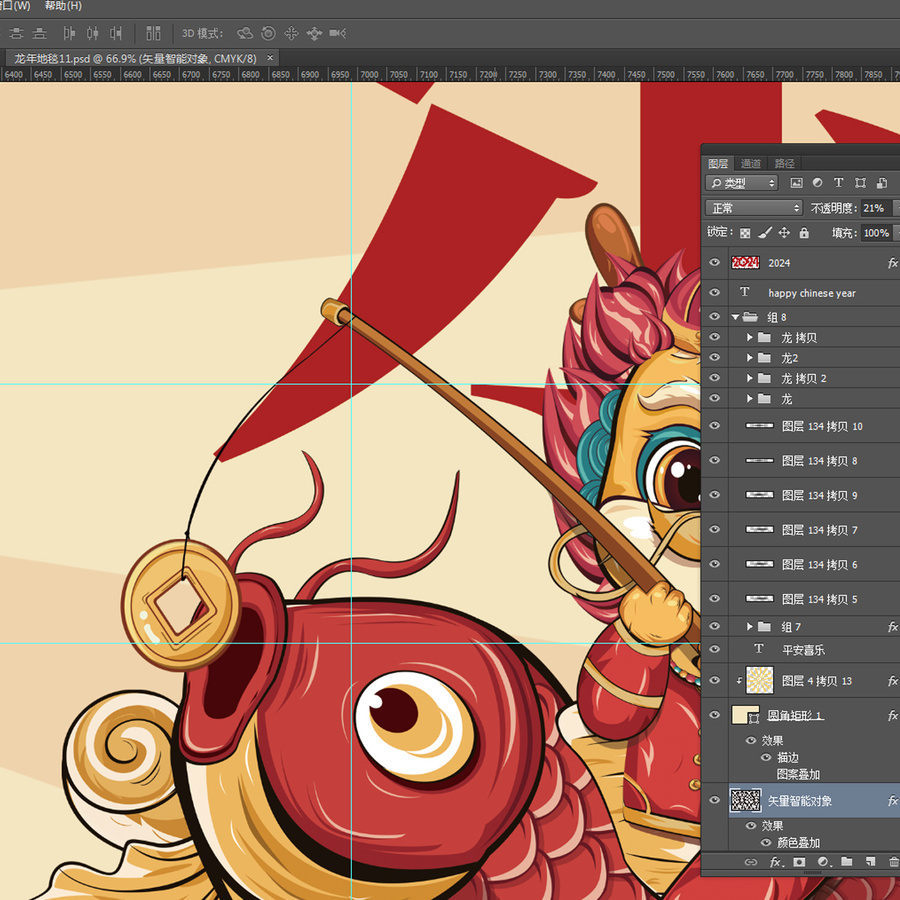Switch to the 路径 tab
The height and width of the screenshot is (900, 900).
(x=784, y=164)
